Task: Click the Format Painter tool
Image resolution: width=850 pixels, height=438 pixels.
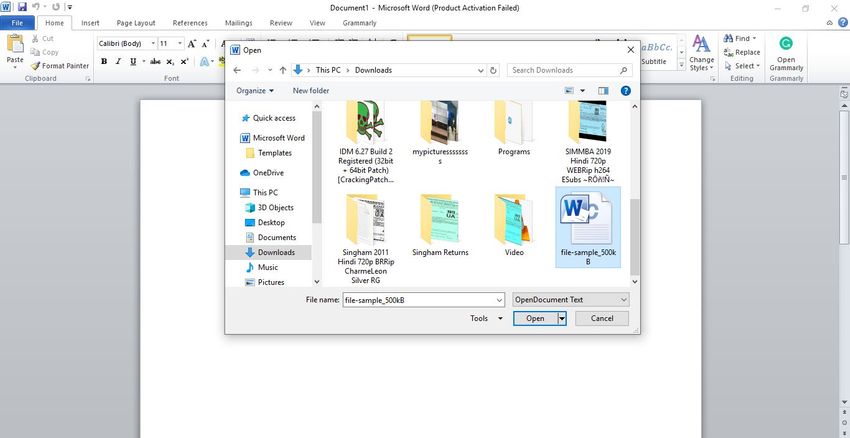Action: pos(59,66)
